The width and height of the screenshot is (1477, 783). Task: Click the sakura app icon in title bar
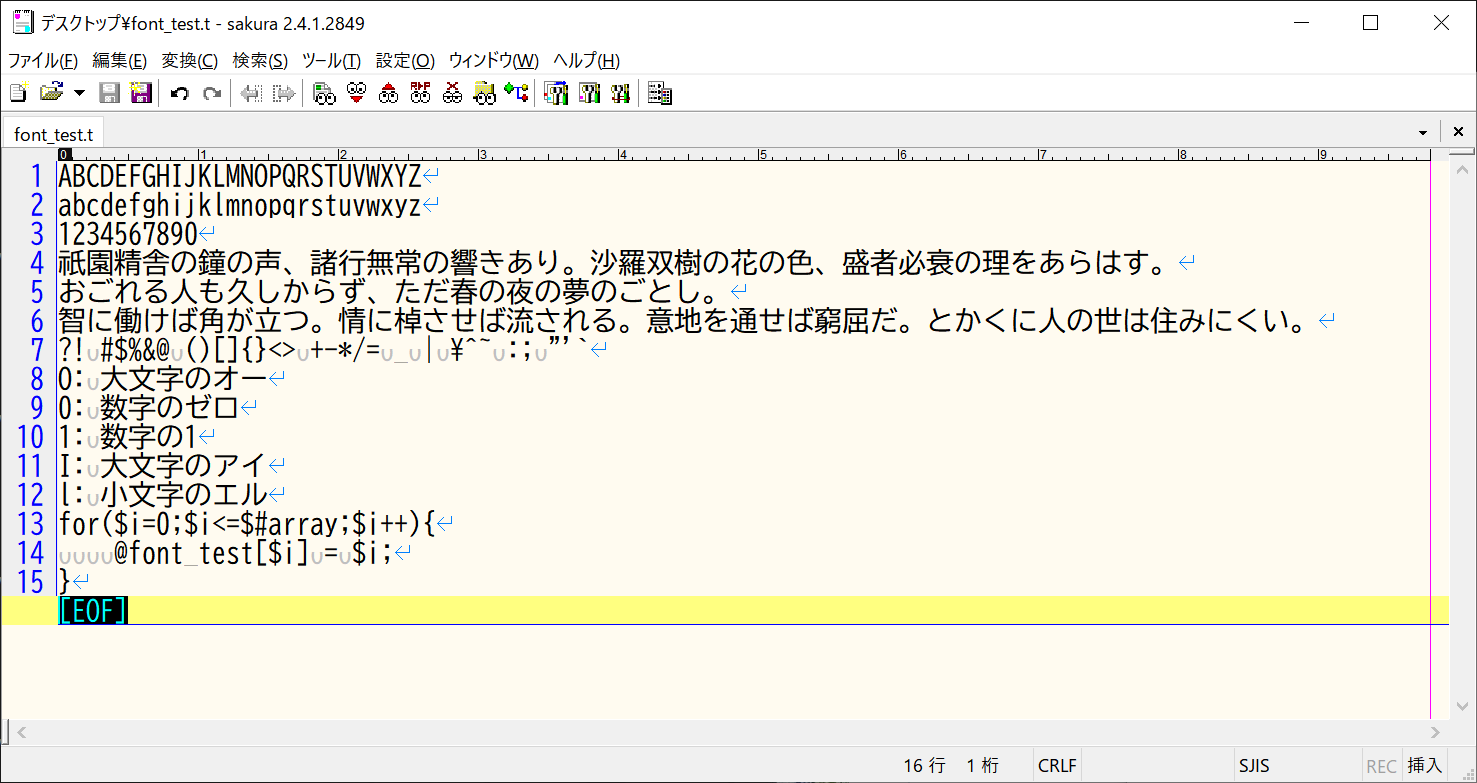point(22,22)
